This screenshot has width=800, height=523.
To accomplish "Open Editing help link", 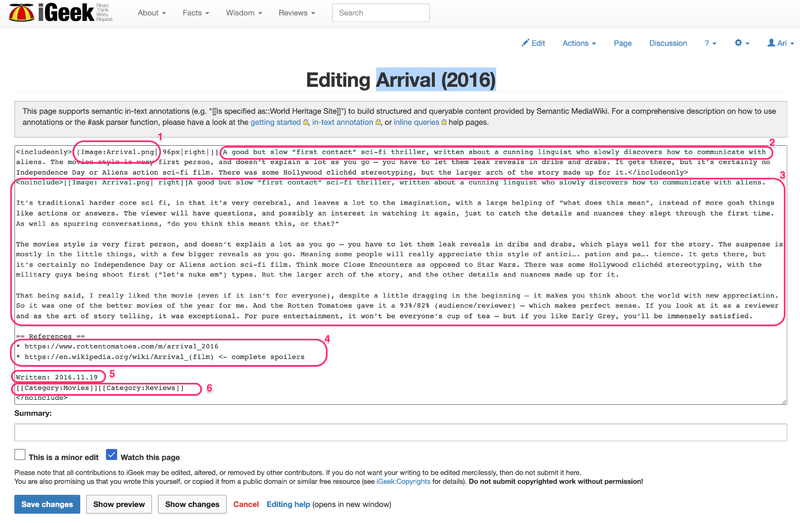I will [x=288, y=504].
